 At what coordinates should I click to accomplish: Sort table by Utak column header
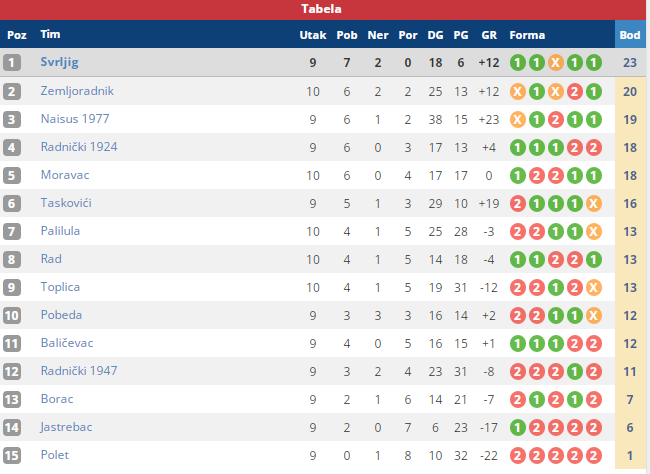[313, 35]
